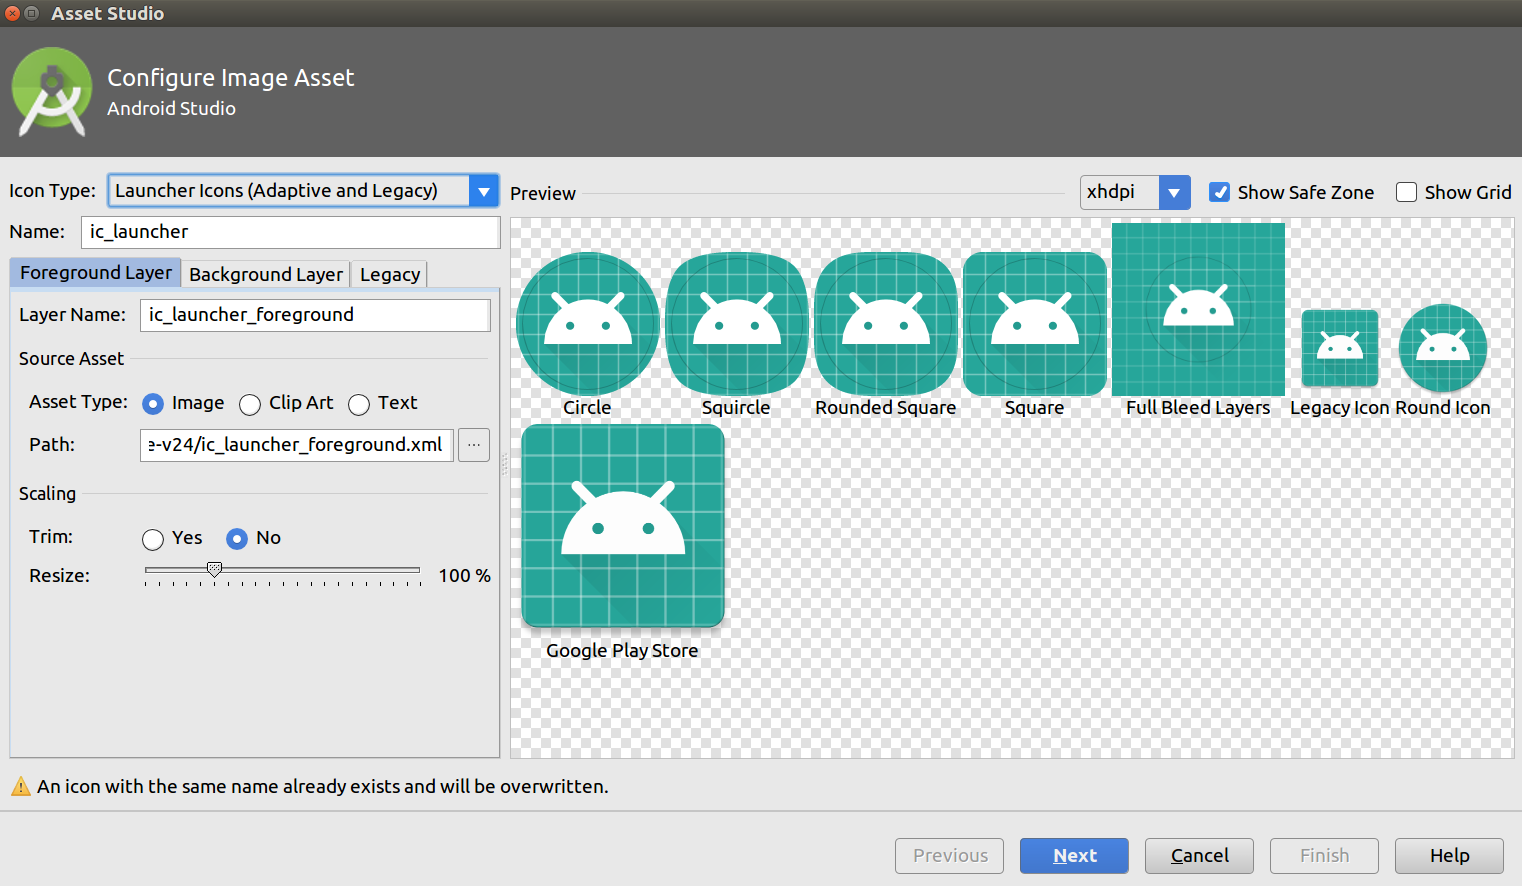The height and width of the screenshot is (886, 1522).
Task: Click the Resize slider handle
Action: [214, 569]
